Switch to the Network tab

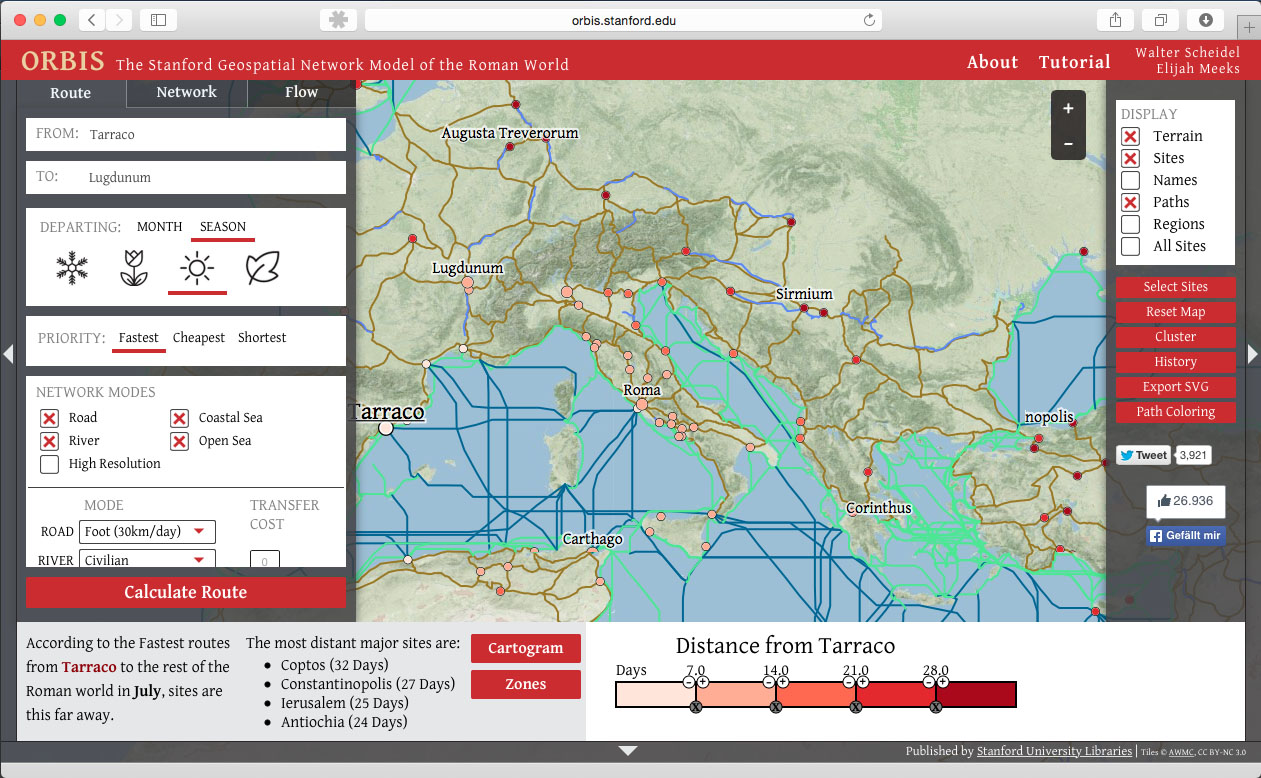pyautogui.click(x=186, y=92)
